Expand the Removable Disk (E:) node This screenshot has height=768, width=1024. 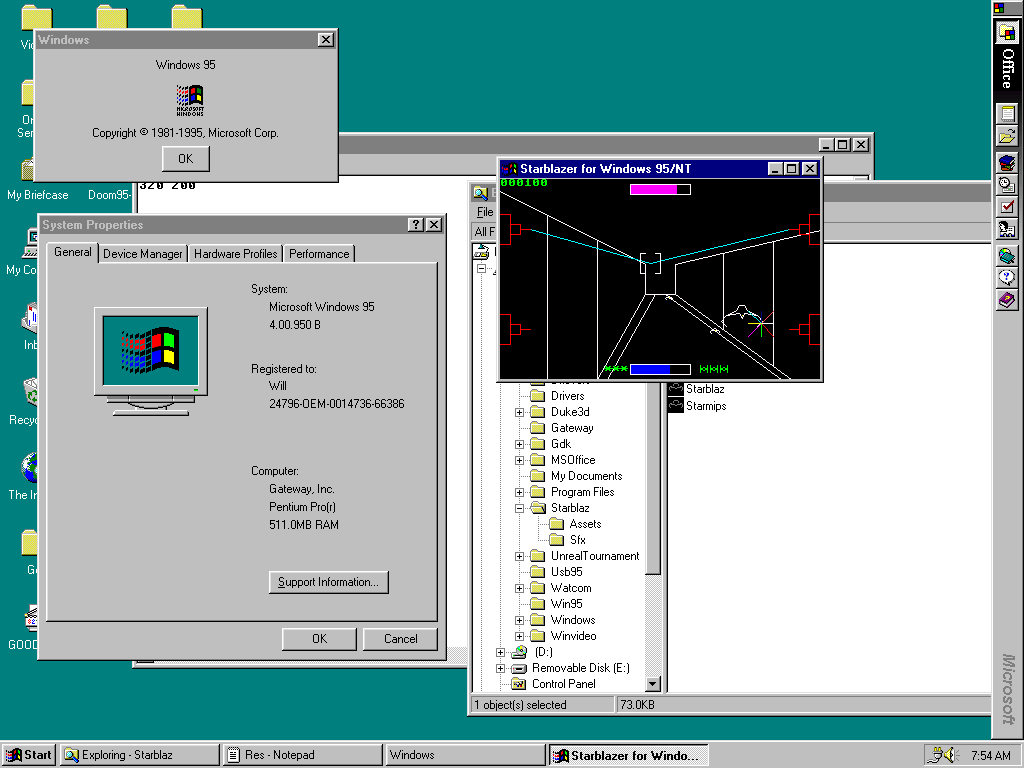(x=501, y=668)
